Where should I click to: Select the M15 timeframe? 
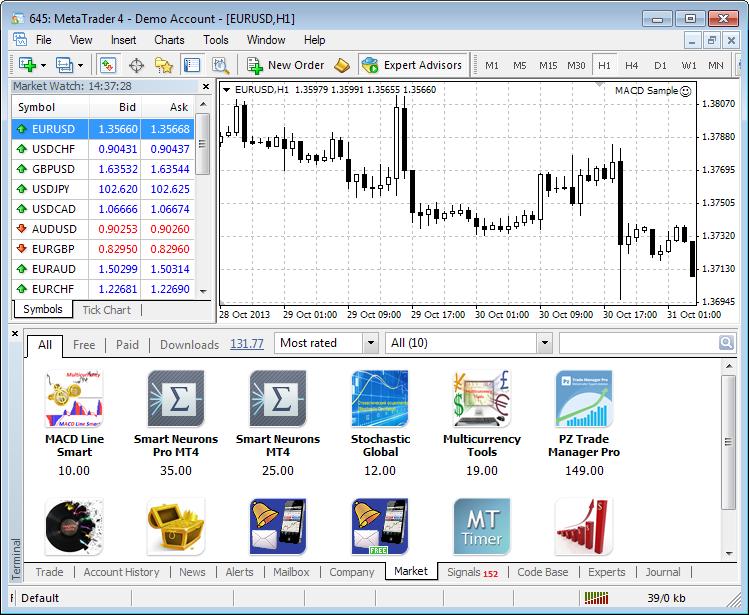pyautogui.click(x=548, y=65)
